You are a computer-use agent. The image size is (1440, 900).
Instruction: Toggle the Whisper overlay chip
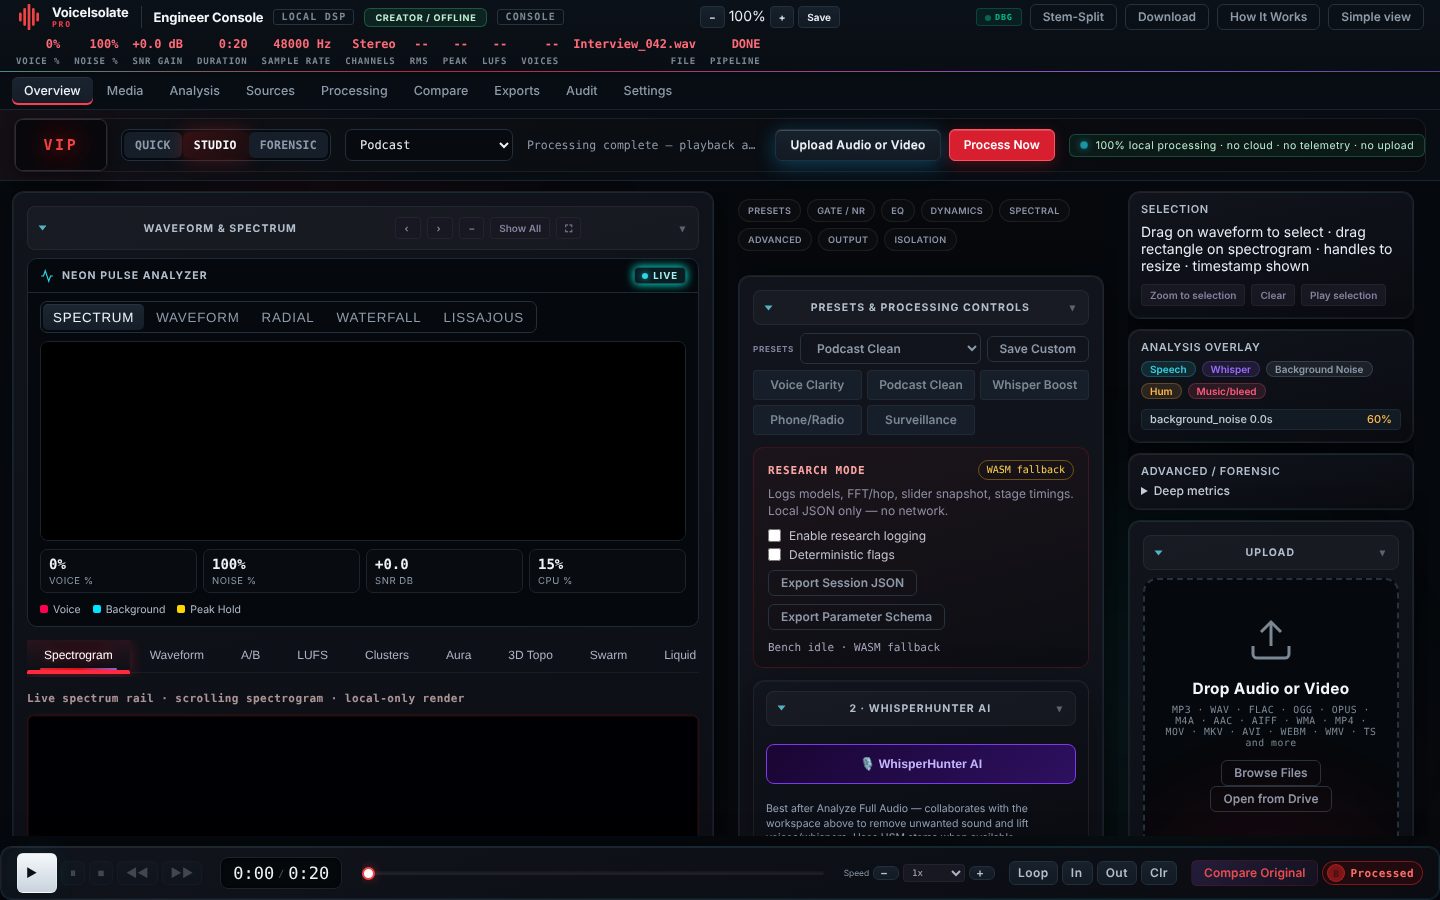(1230, 369)
